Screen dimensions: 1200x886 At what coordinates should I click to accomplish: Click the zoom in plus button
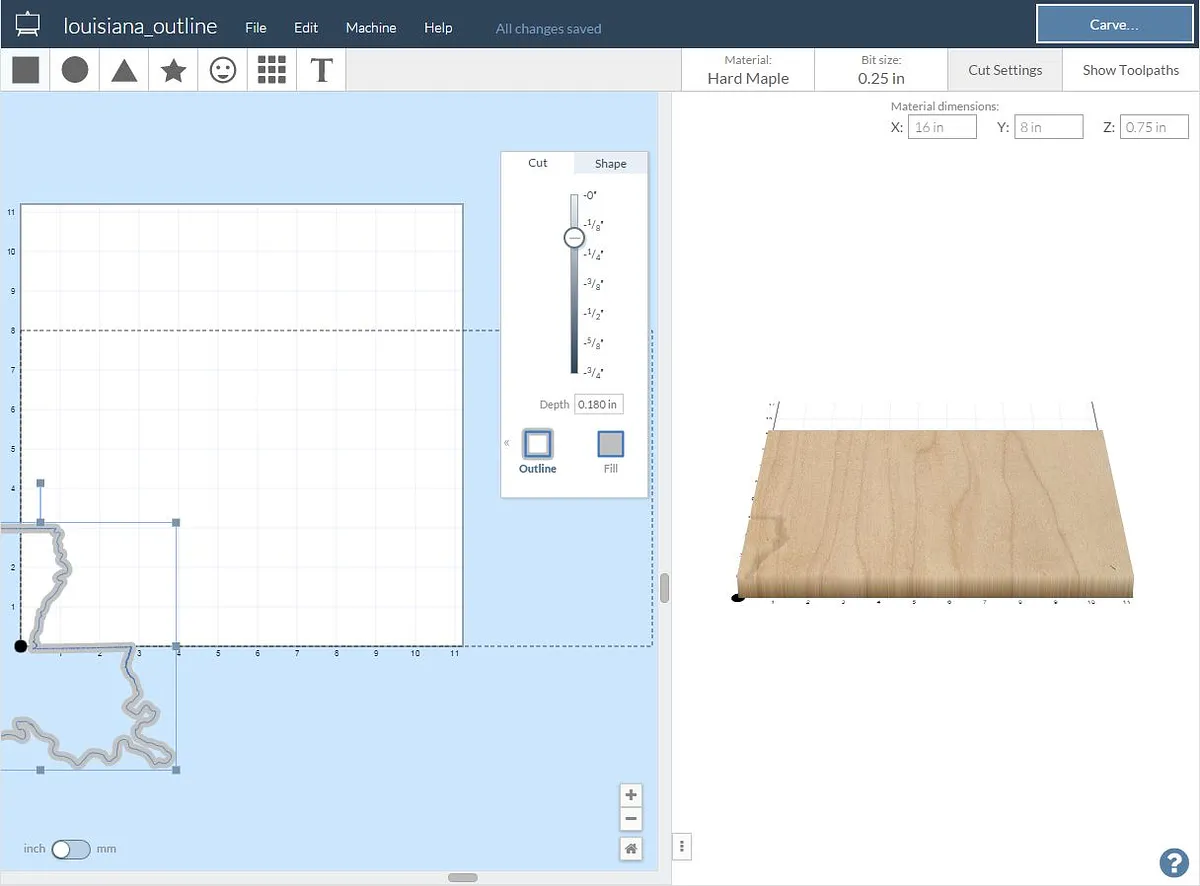pyautogui.click(x=631, y=795)
